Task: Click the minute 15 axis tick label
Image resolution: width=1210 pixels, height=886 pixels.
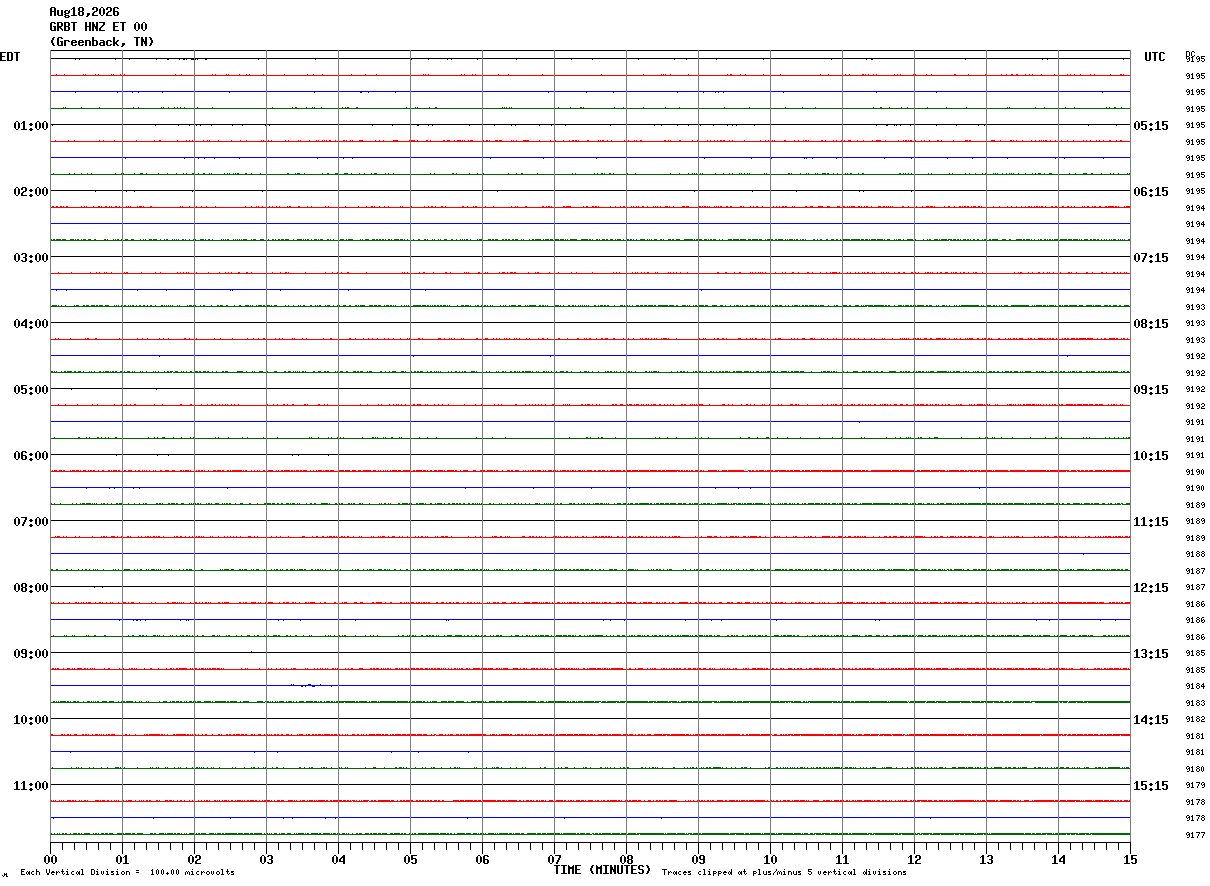Action: point(1130,859)
